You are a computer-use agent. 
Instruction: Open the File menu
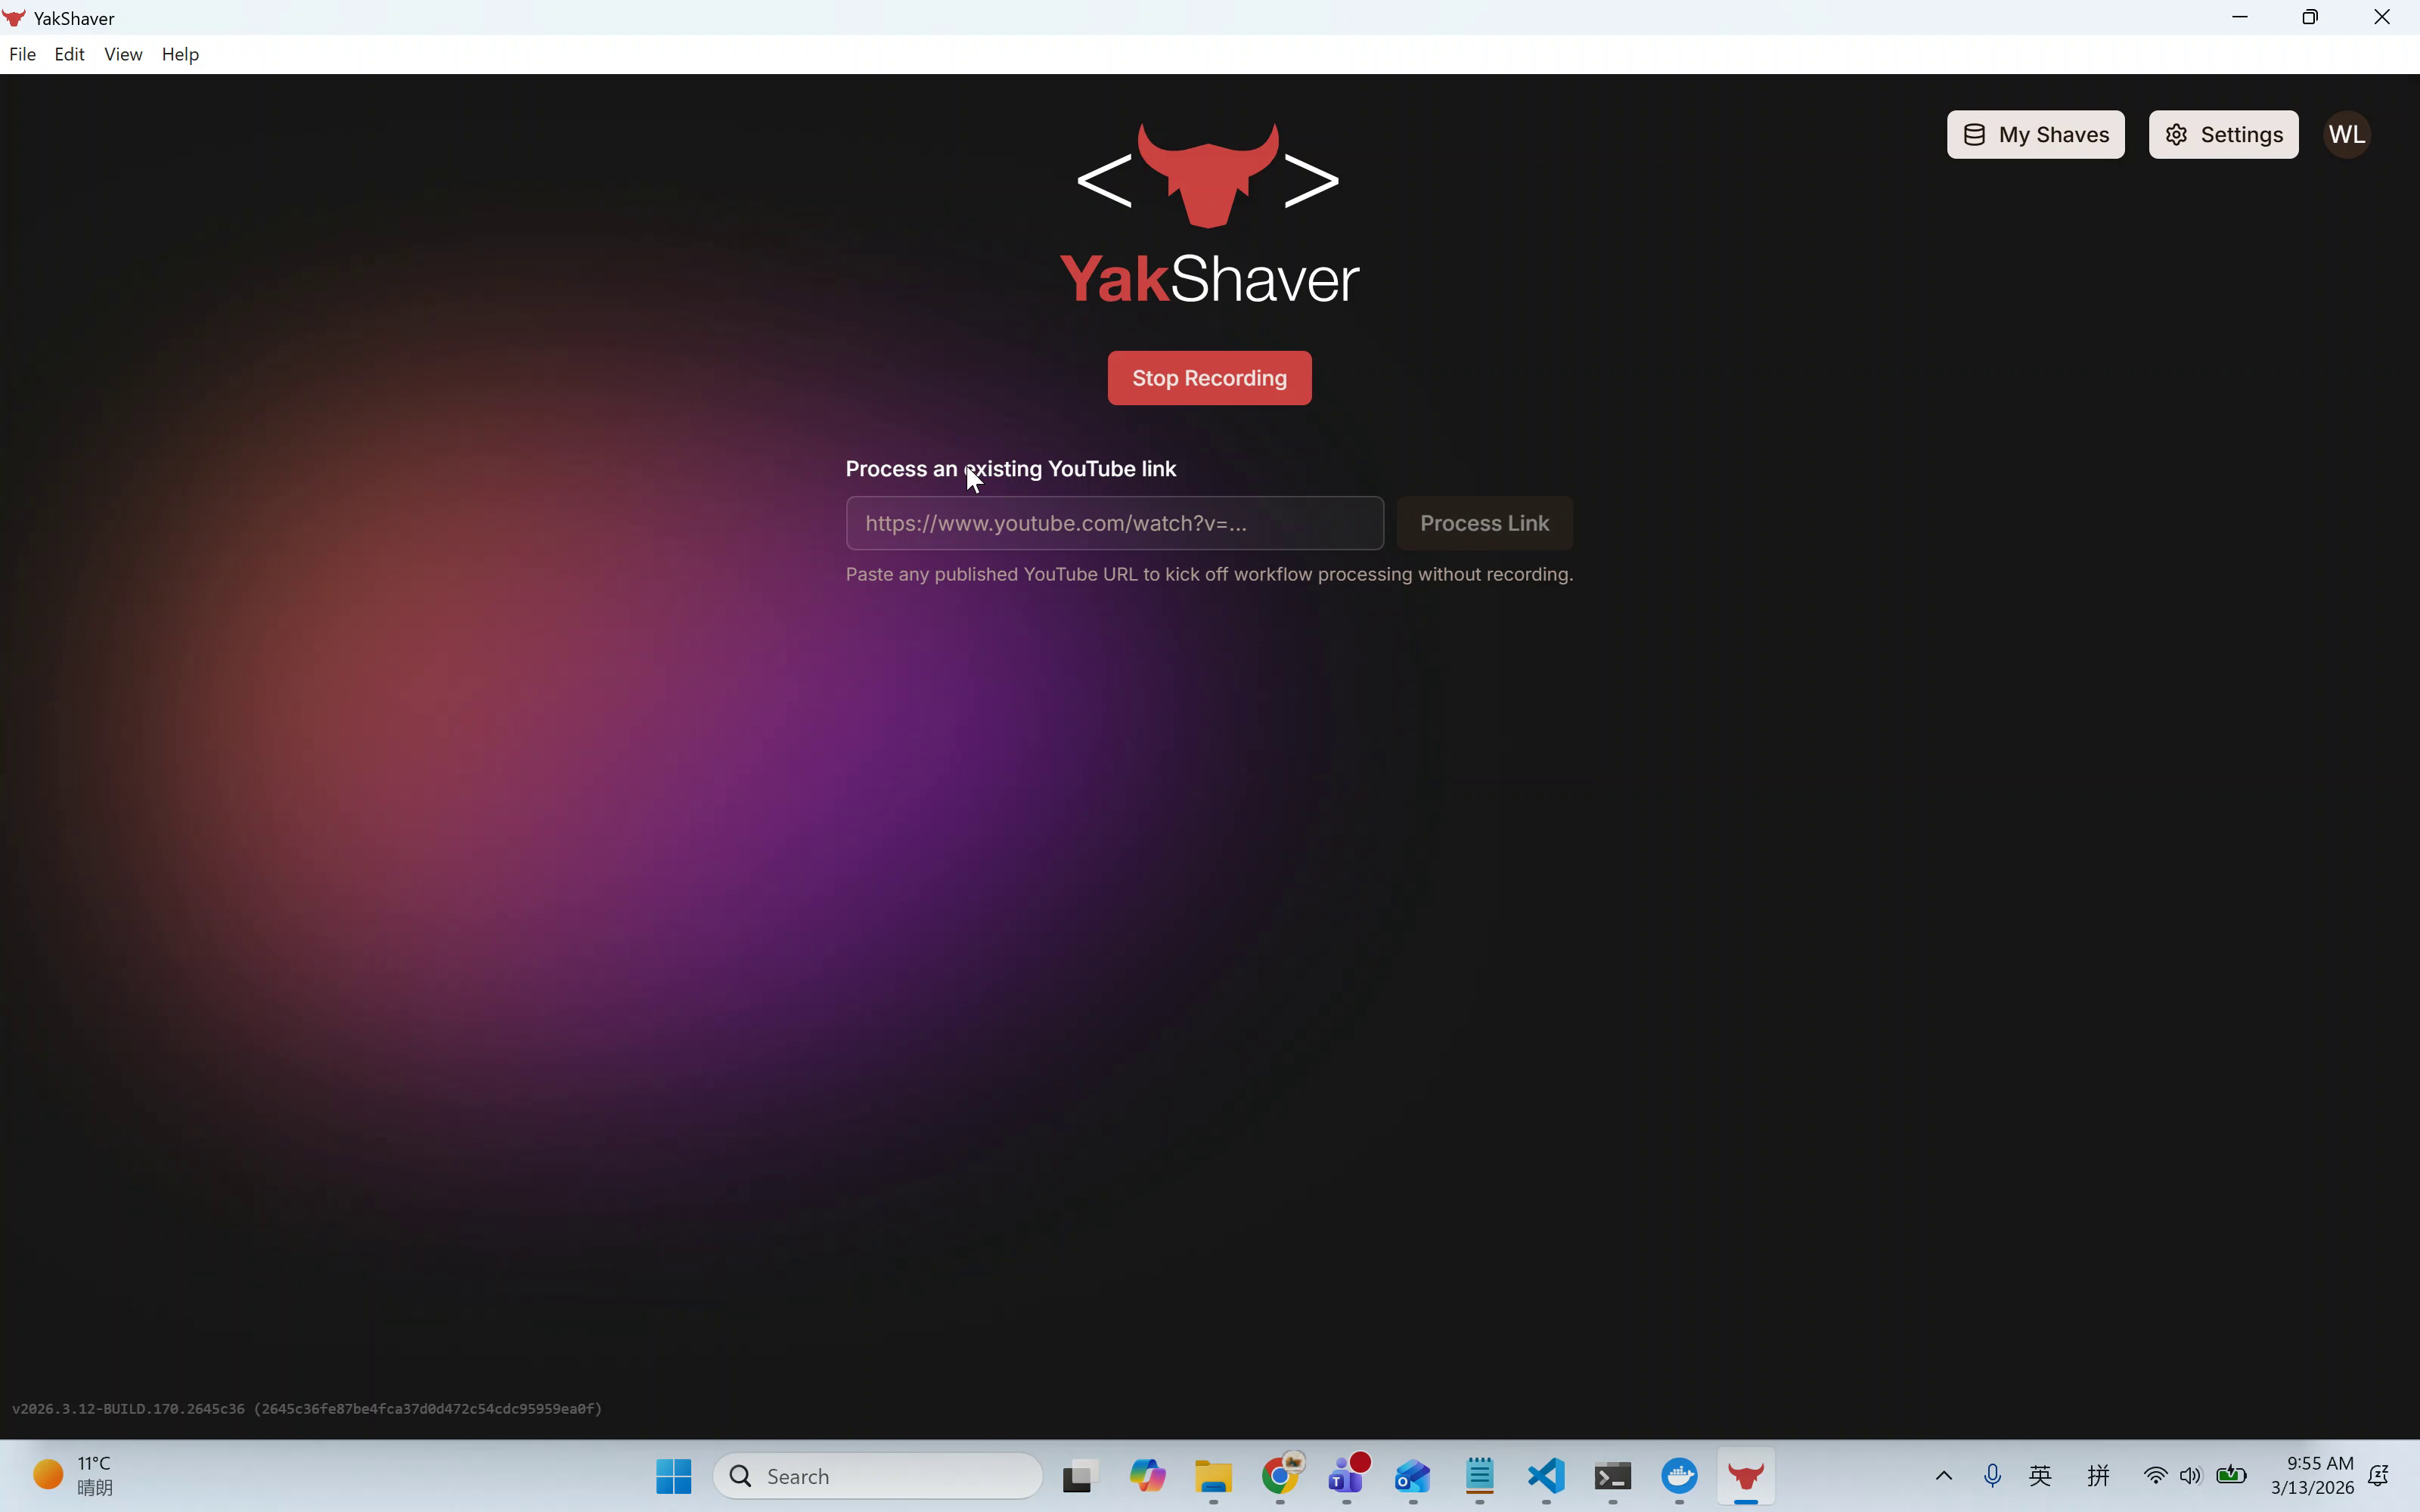point(22,54)
